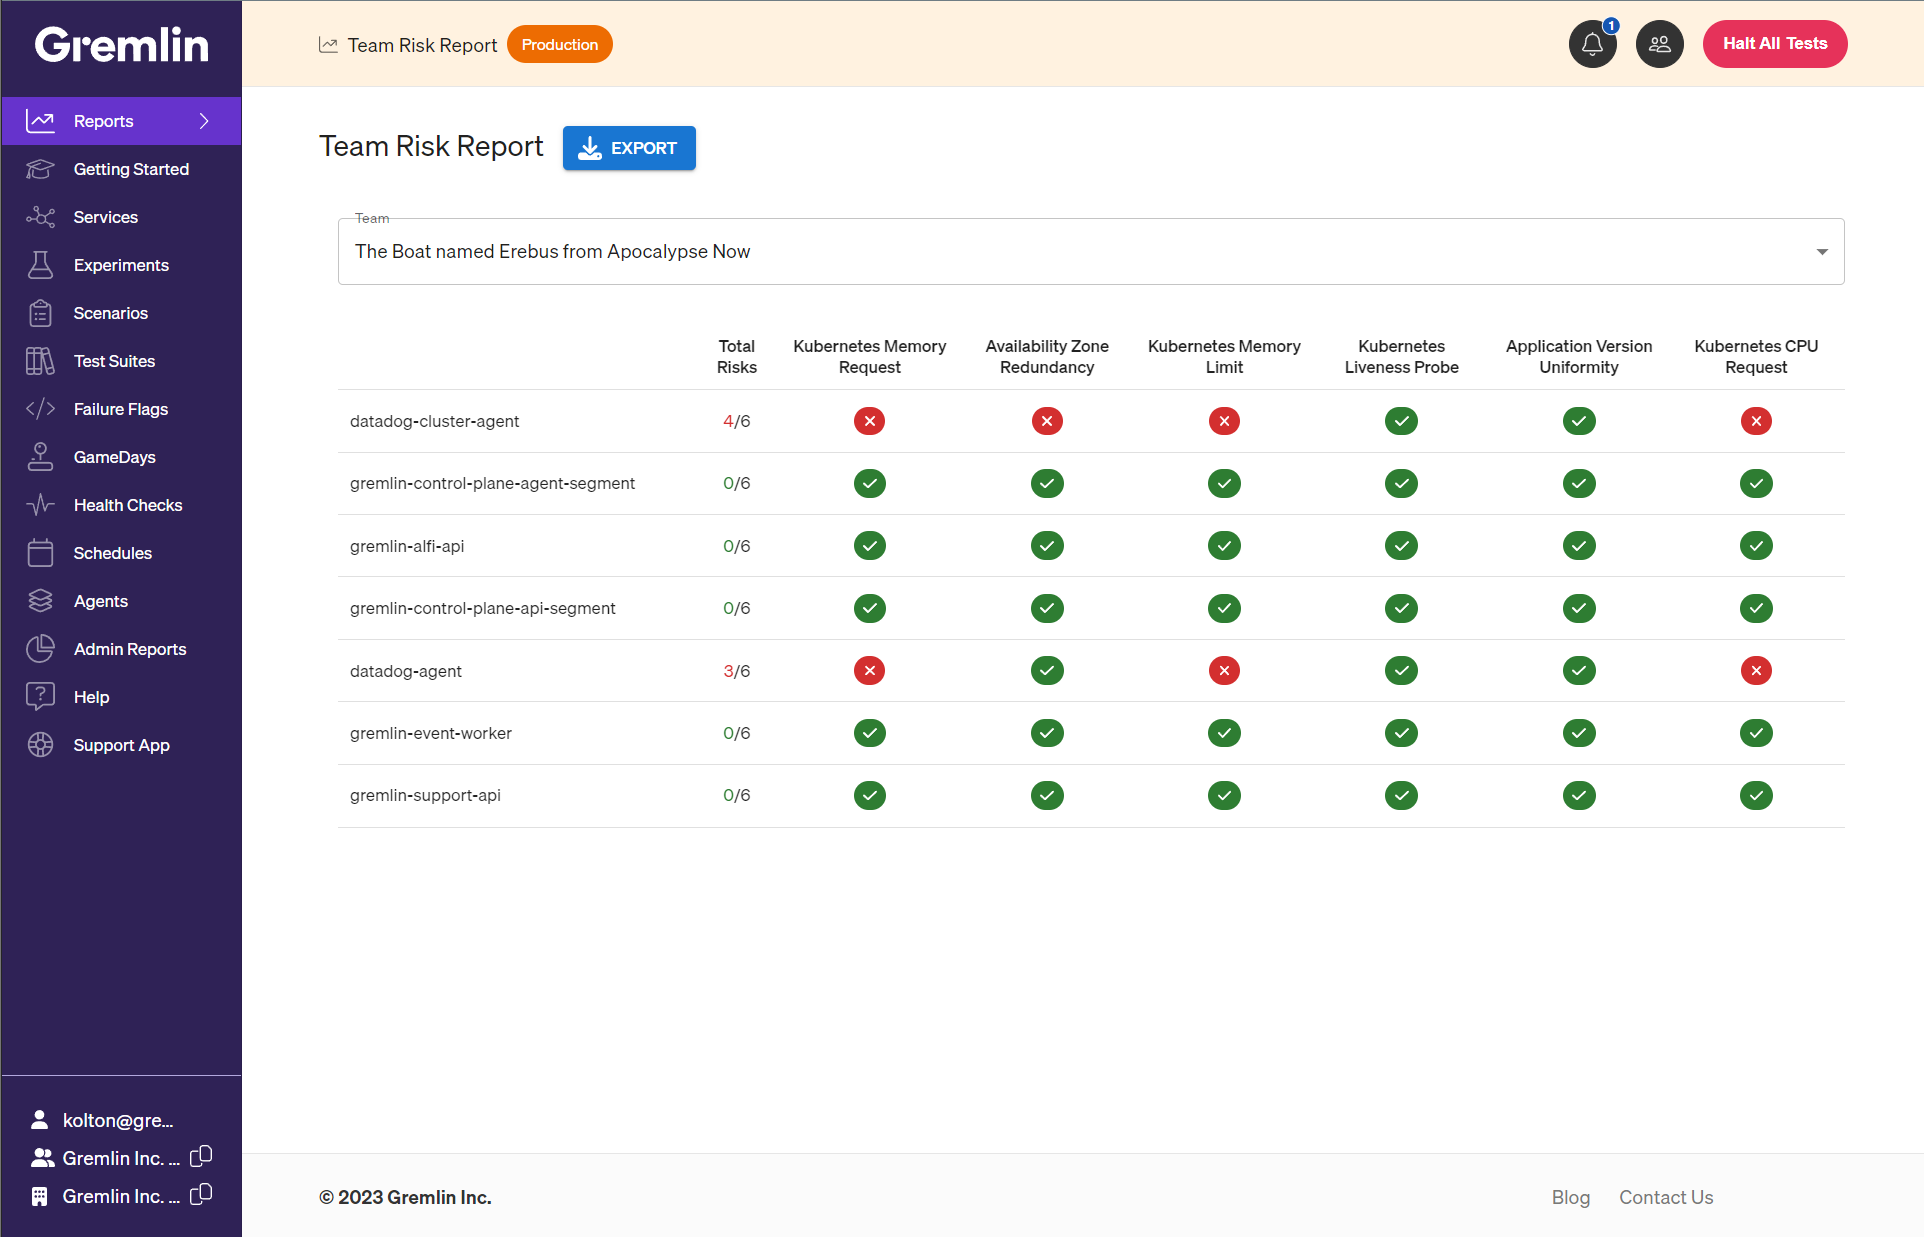The height and width of the screenshot is (1237, 1924).
Task: Copy the team ID next to Gremlin Inc. team
Action: 201,1157
